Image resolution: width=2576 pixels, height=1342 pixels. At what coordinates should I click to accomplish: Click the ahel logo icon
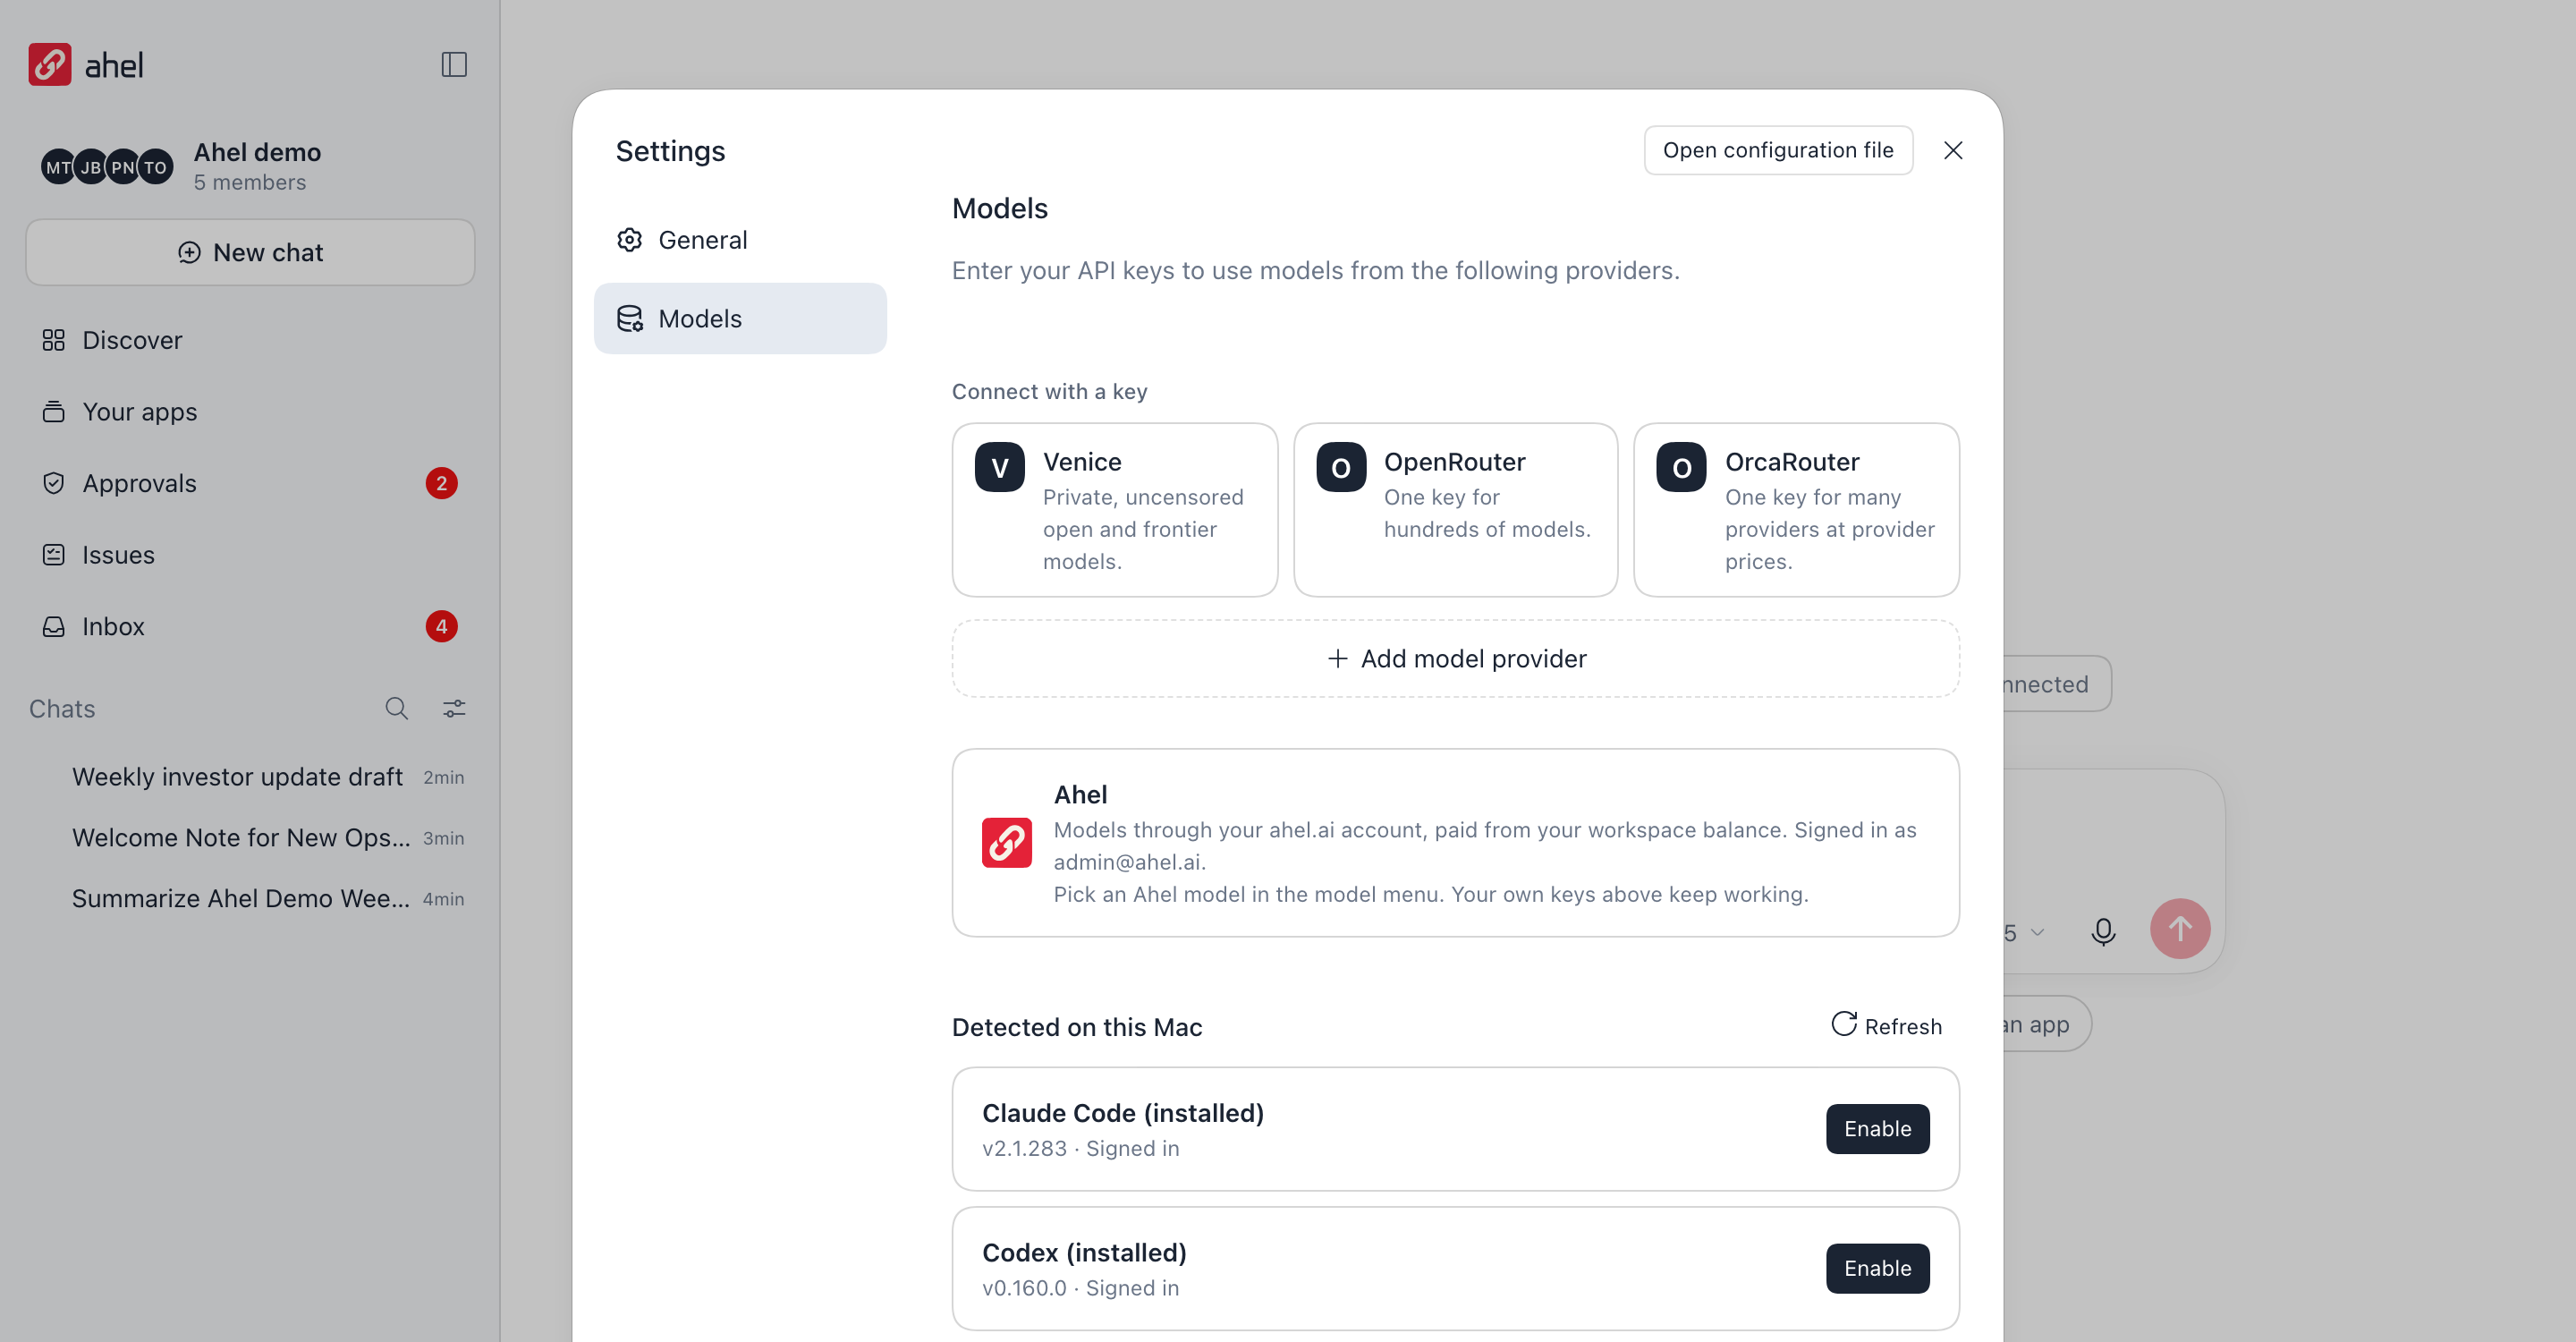pos(49,65)
